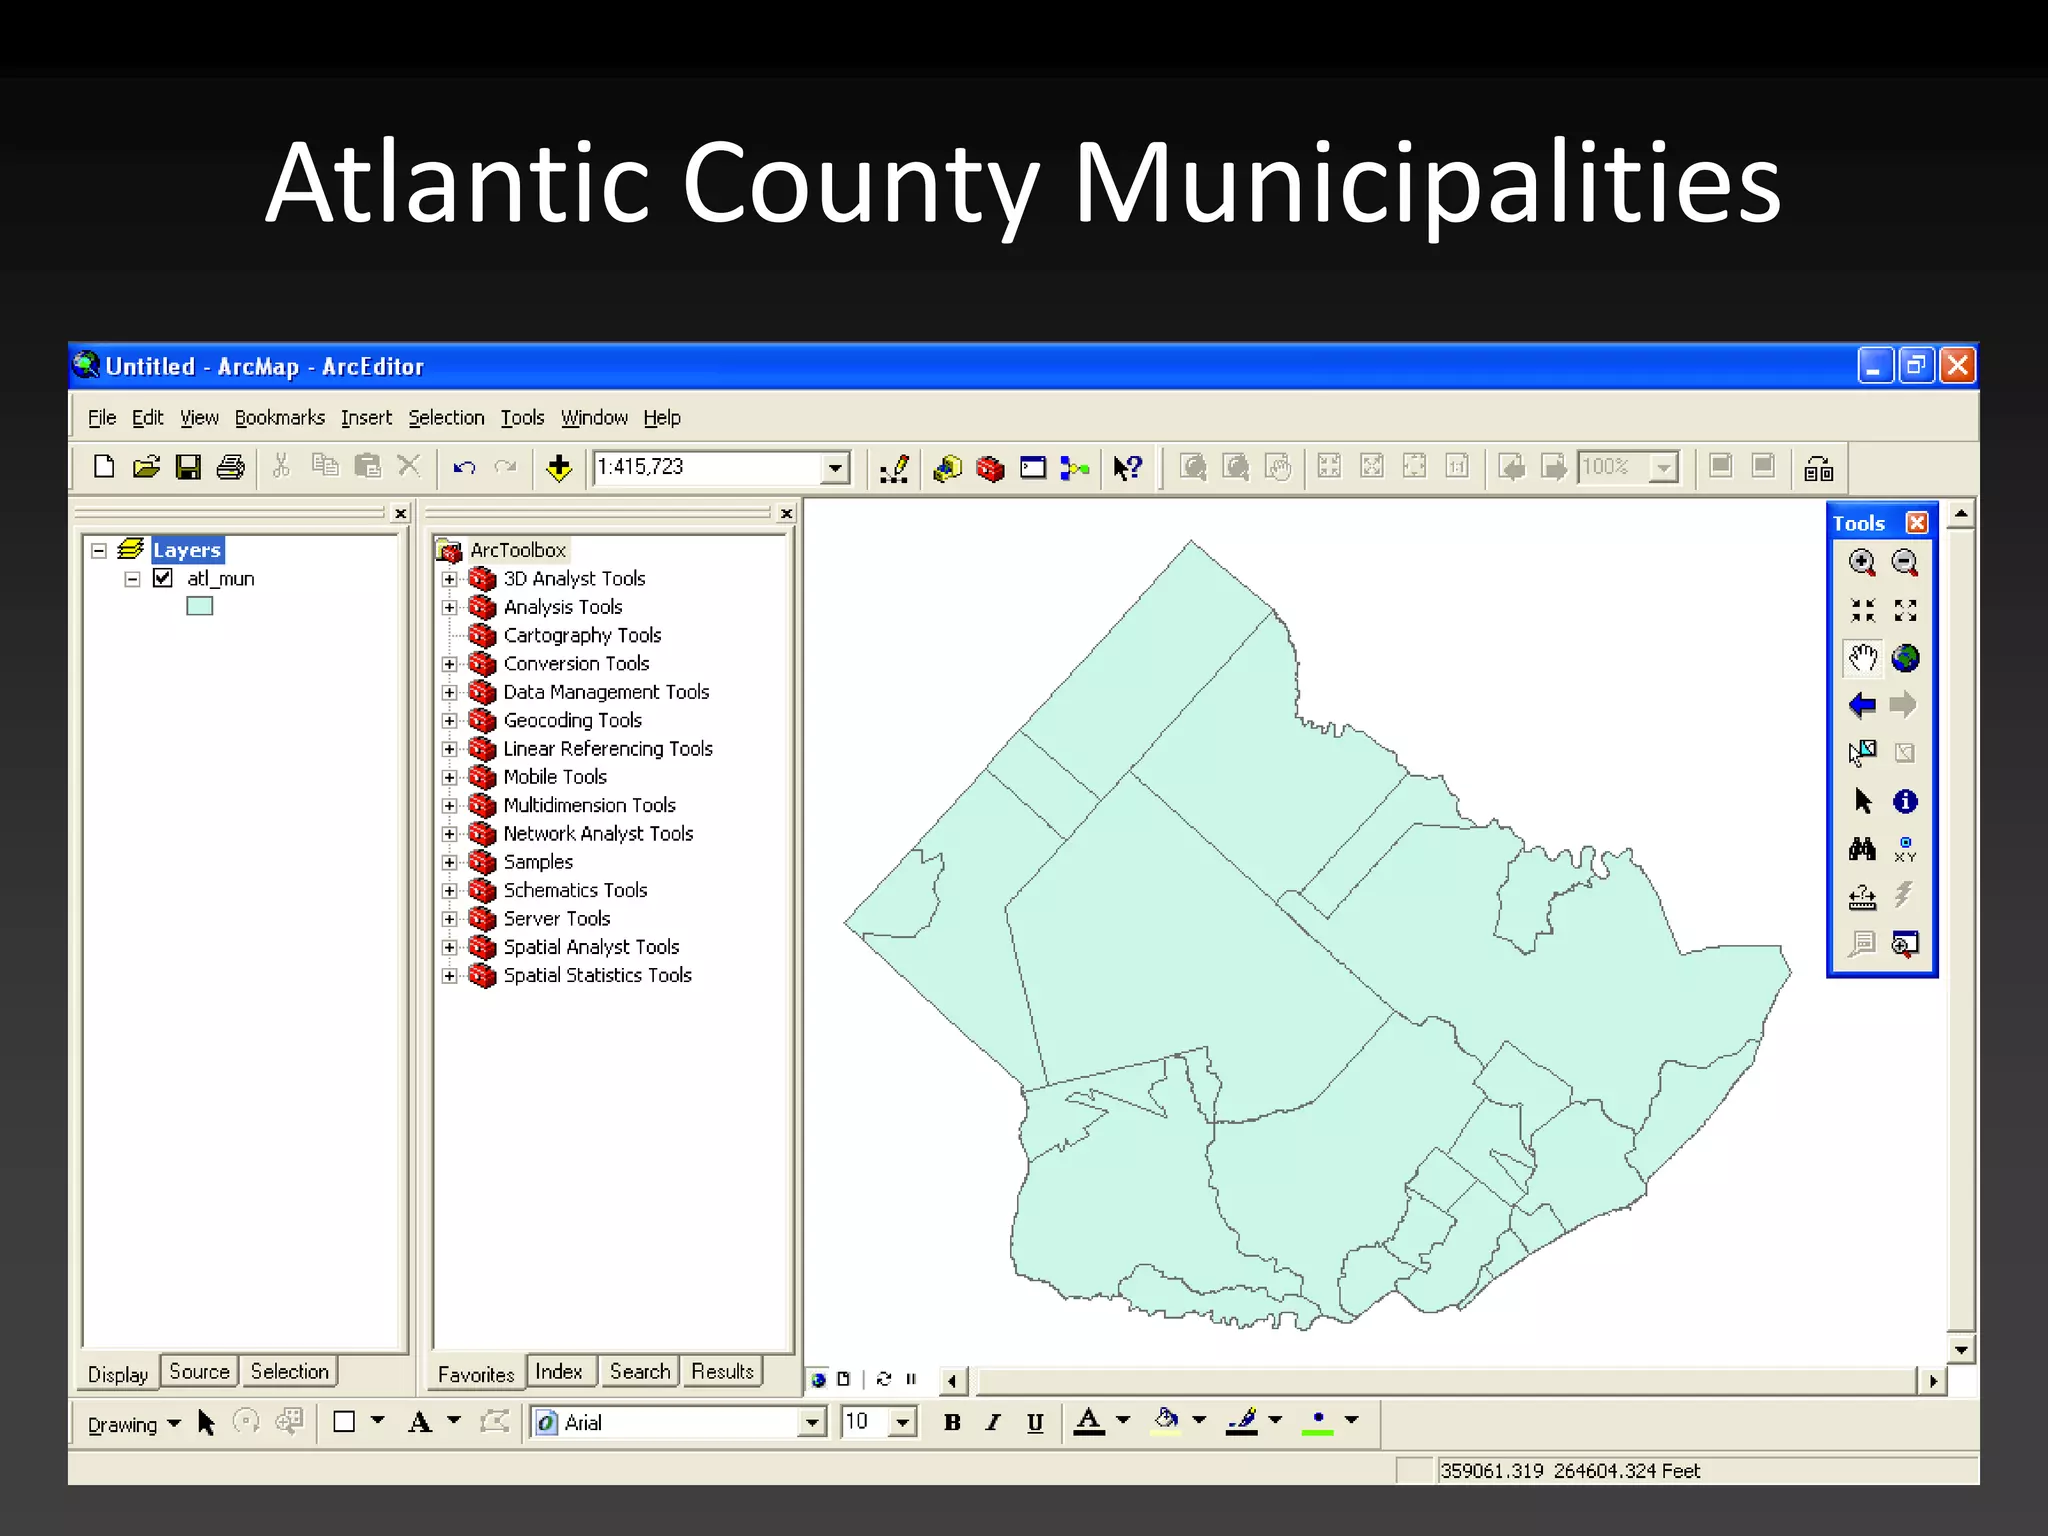
Task: Toggle Italic text formatting
Action: (993, 1422)
